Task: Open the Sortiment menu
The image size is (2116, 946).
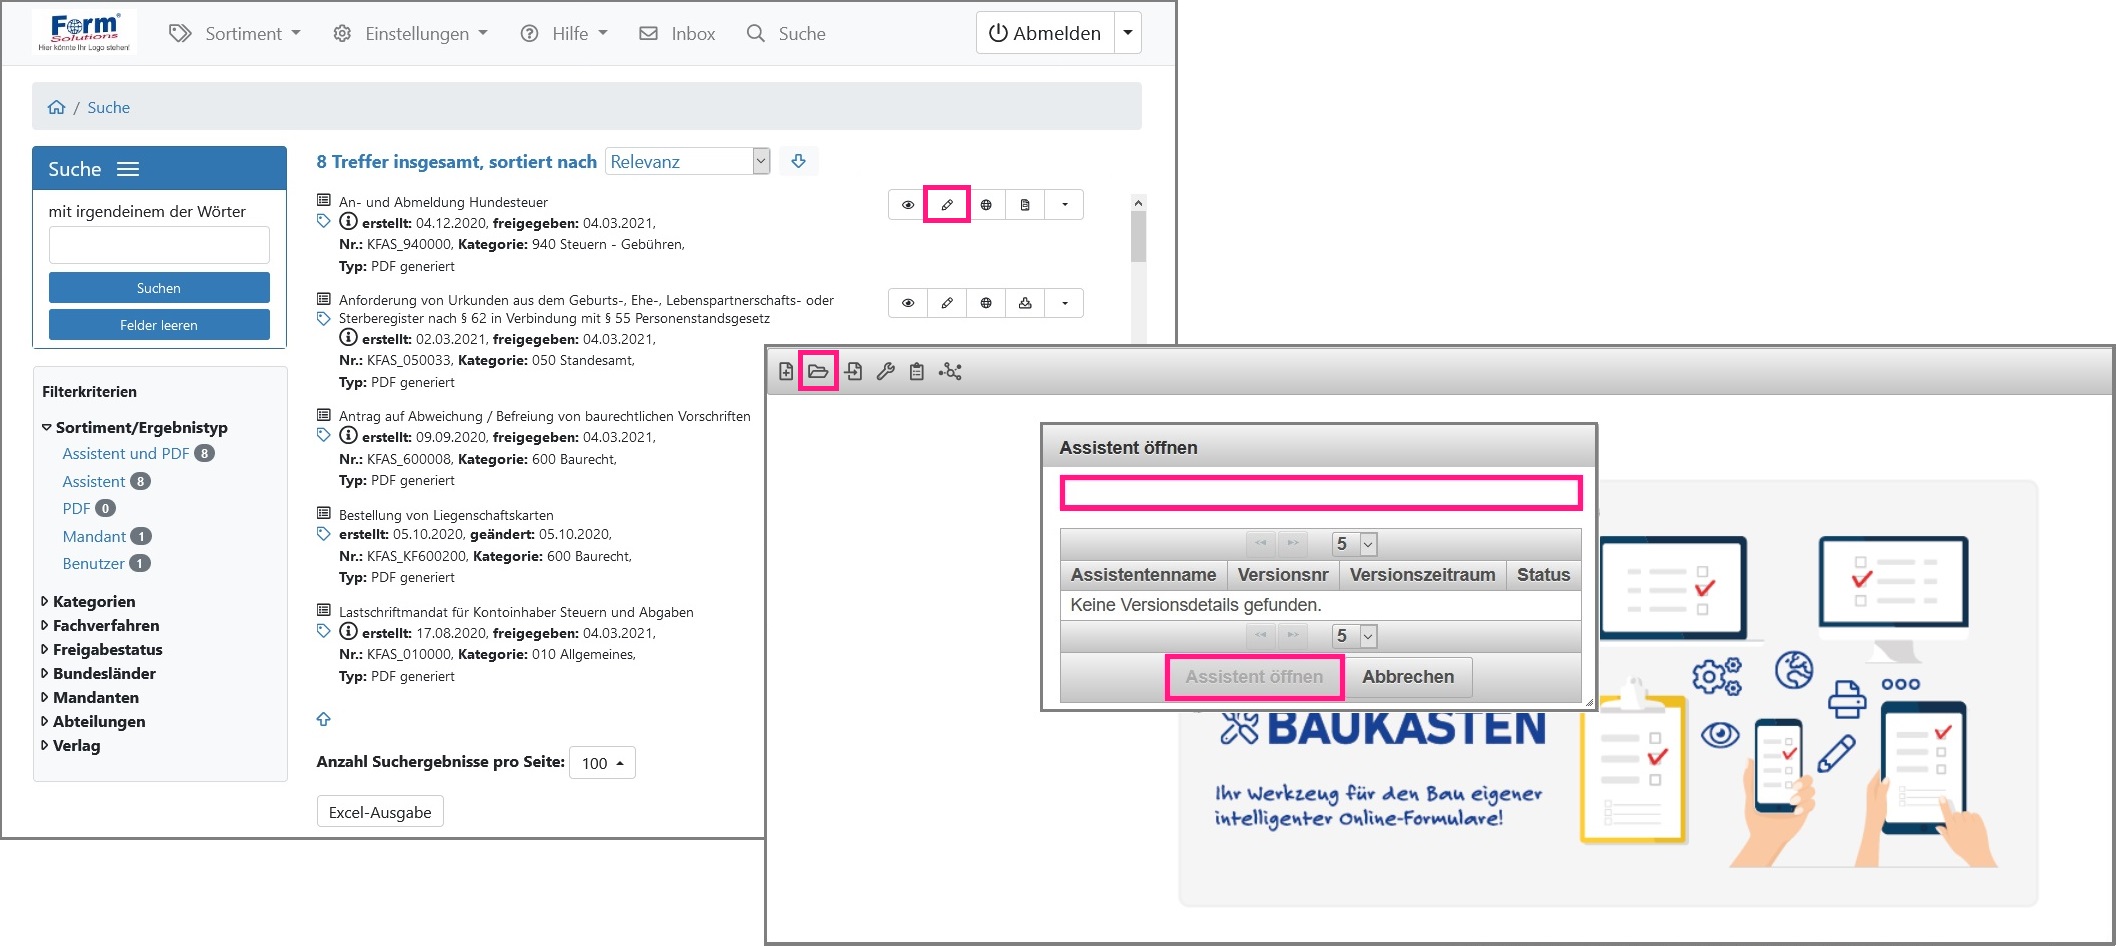Action: coord(236,34)
